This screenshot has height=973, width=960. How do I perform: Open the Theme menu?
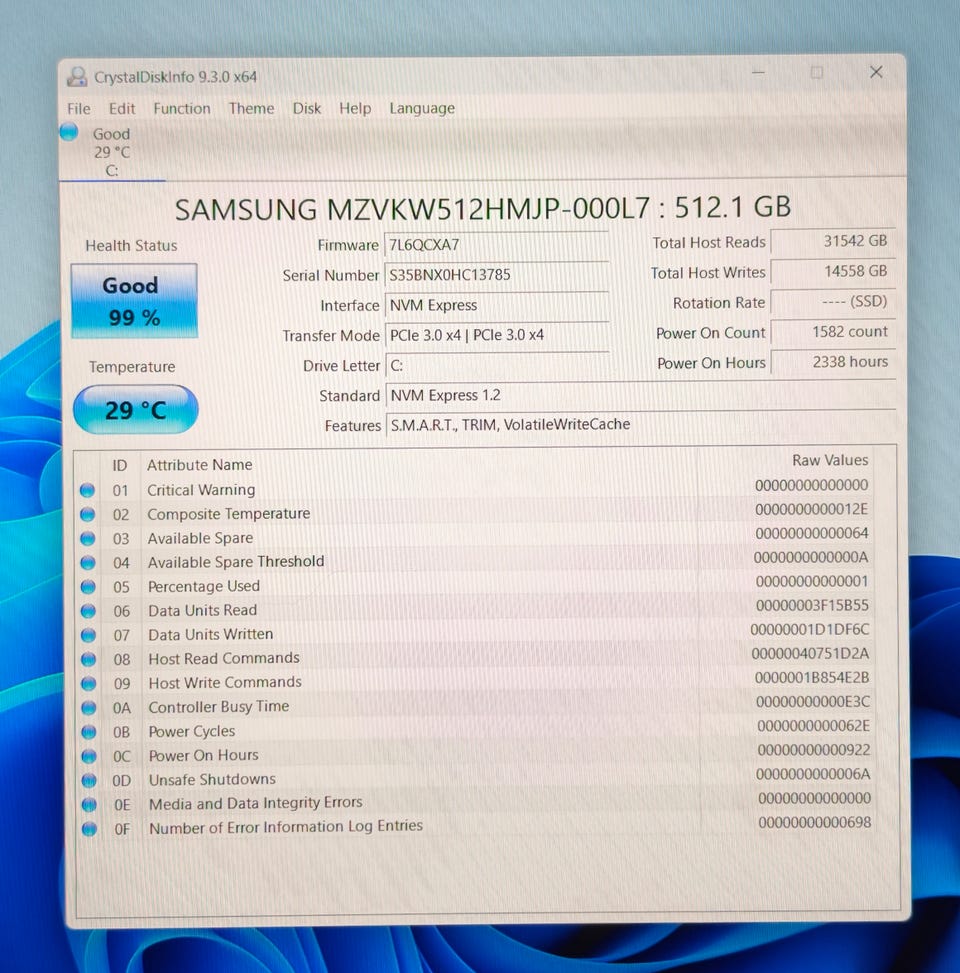(x=251, y=109)
